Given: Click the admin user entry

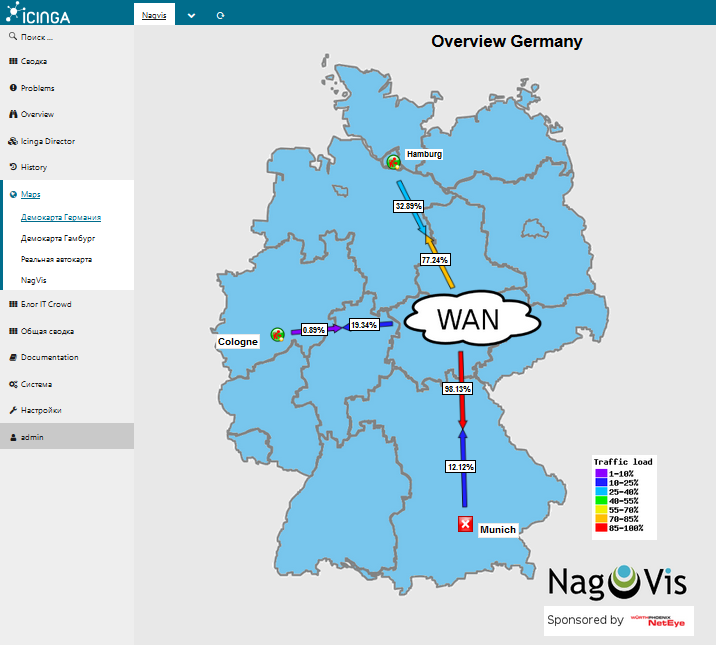Looking at the screenshot, I should pyautogui.click(x=32, y=437).
